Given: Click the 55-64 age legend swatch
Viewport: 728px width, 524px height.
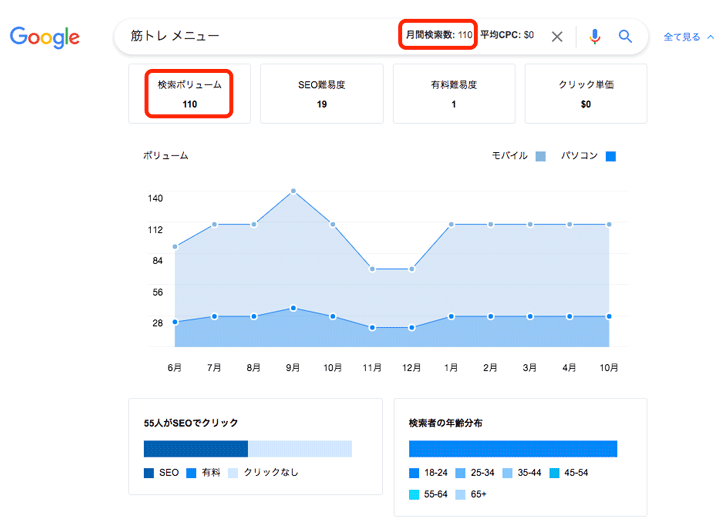Looking at the screenshot, I should point(414,495).
